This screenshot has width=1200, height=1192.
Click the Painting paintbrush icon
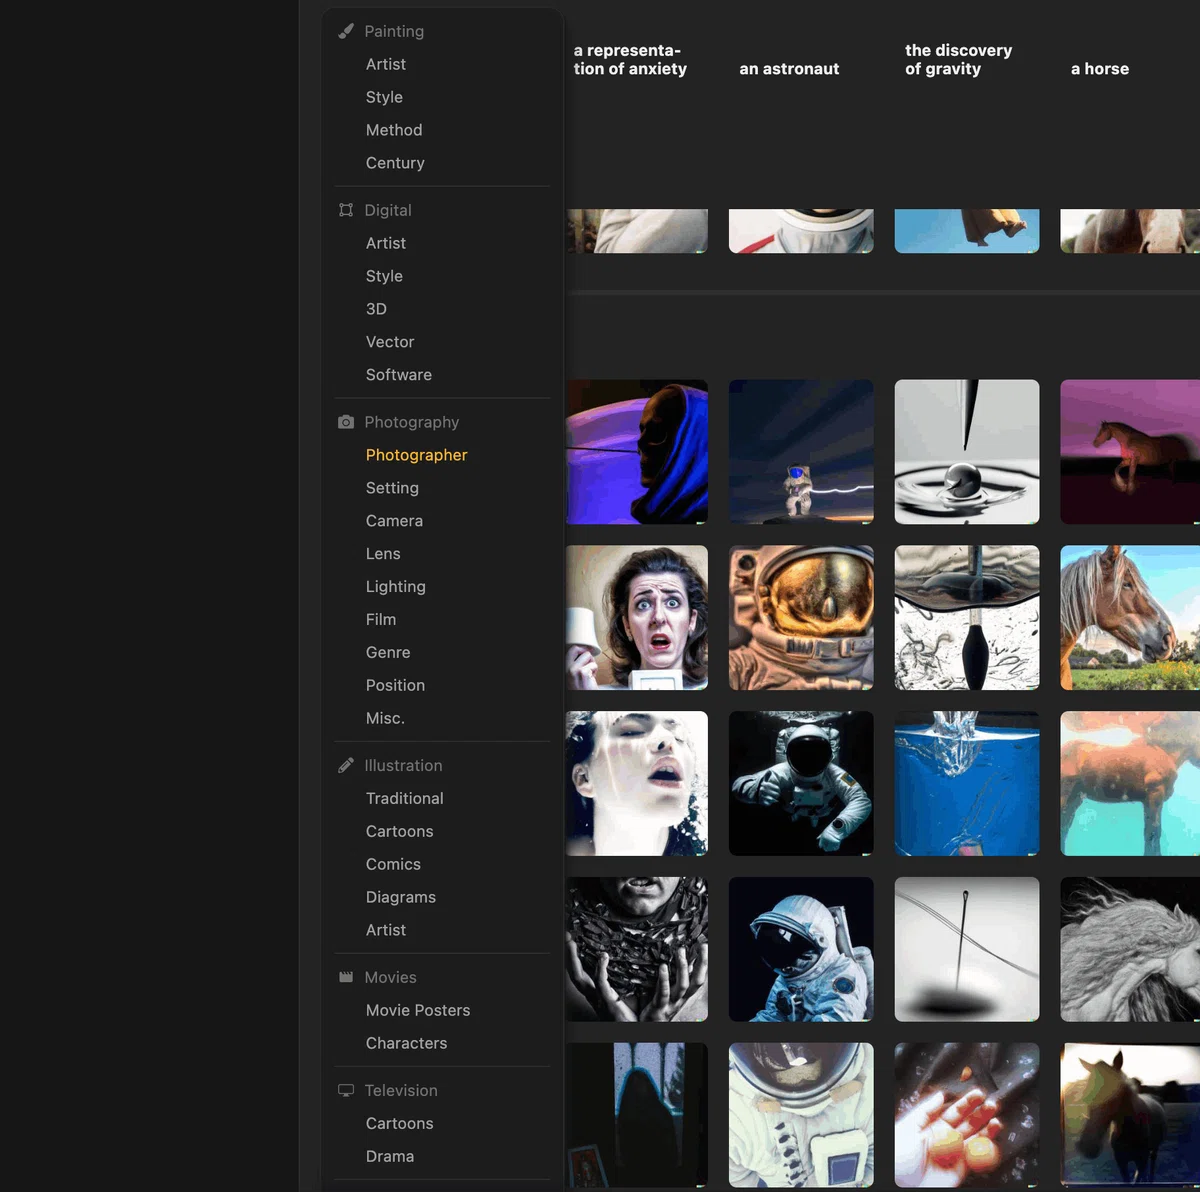click(x=346, y=31)
